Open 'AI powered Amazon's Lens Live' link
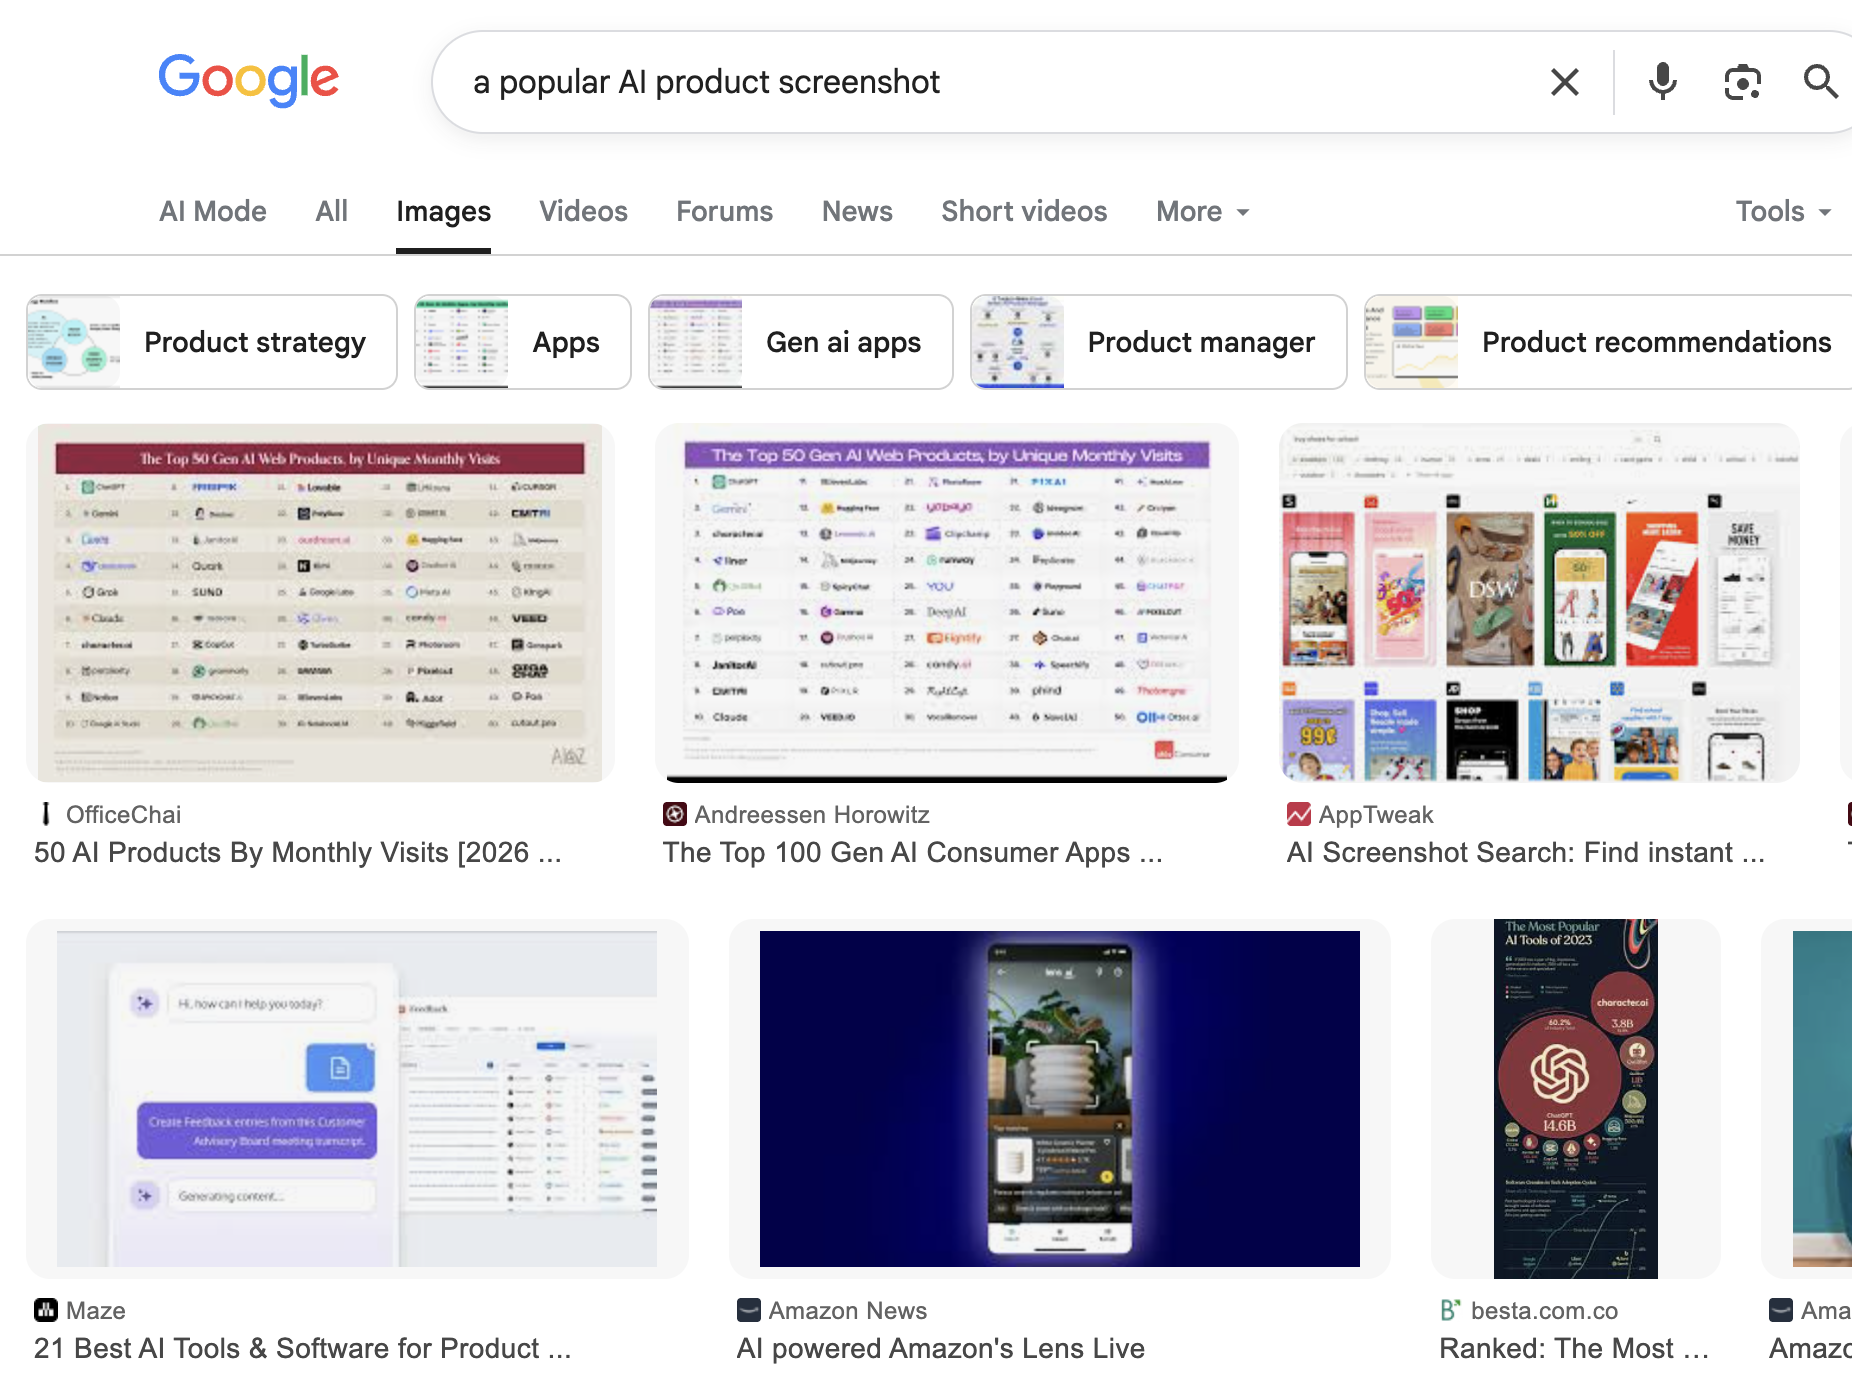The height and width of the screenshot is (1390, 1852). point(941,1348)
